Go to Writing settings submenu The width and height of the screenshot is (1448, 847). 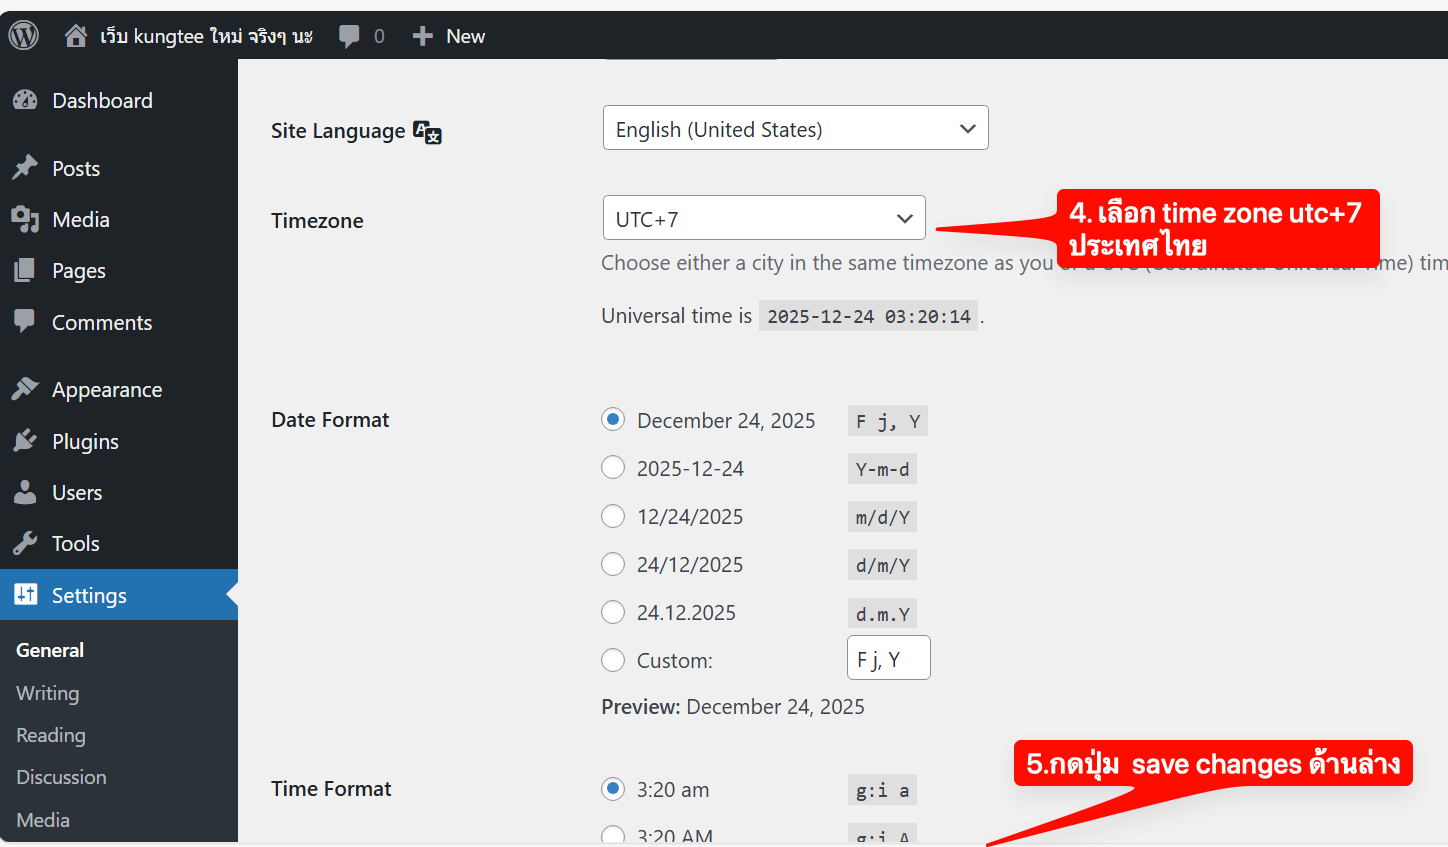pyautogui.click(x=47, y=693)
